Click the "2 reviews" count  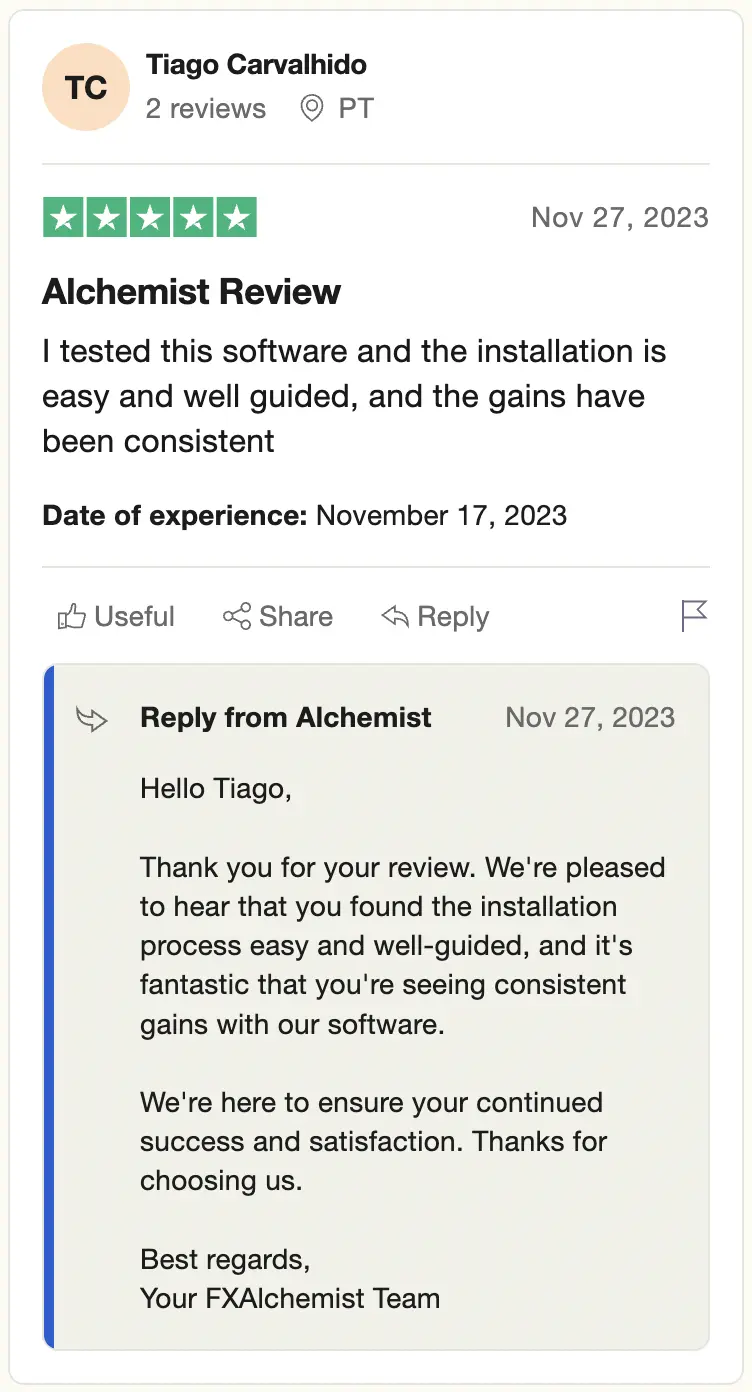click(x=206, y=109)
